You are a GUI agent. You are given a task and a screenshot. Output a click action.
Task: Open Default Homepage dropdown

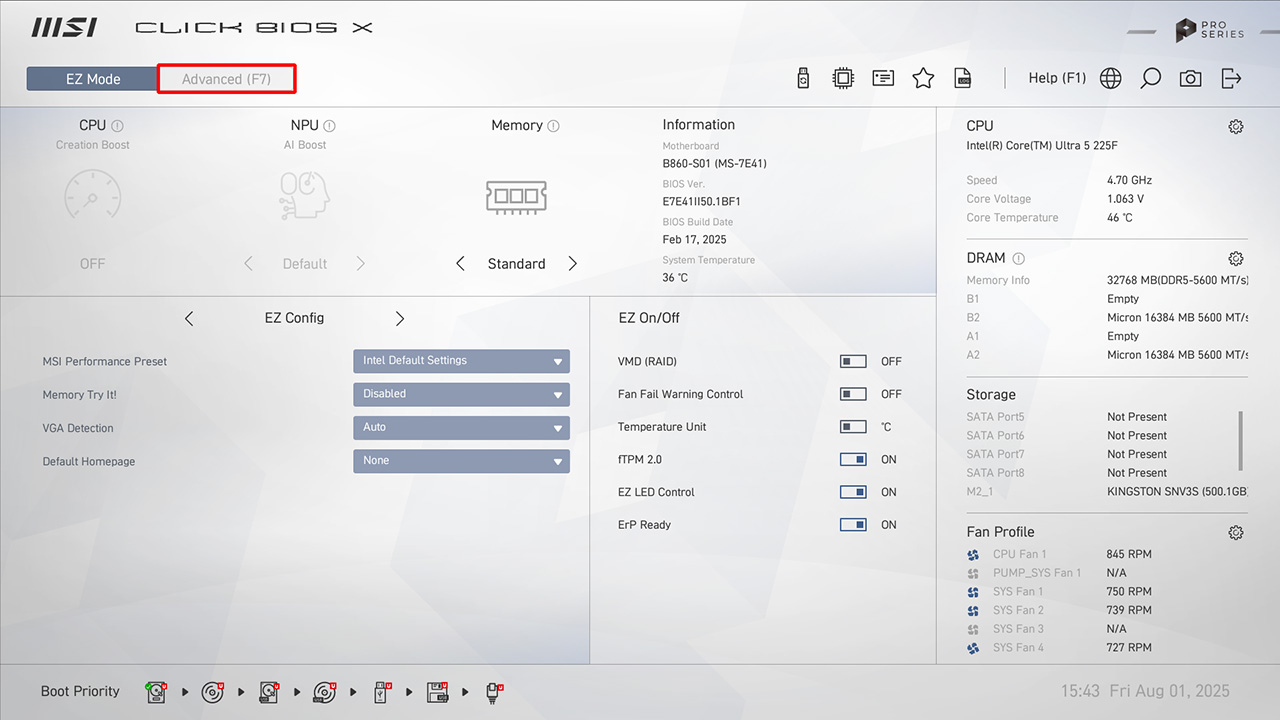pos(461,461)
